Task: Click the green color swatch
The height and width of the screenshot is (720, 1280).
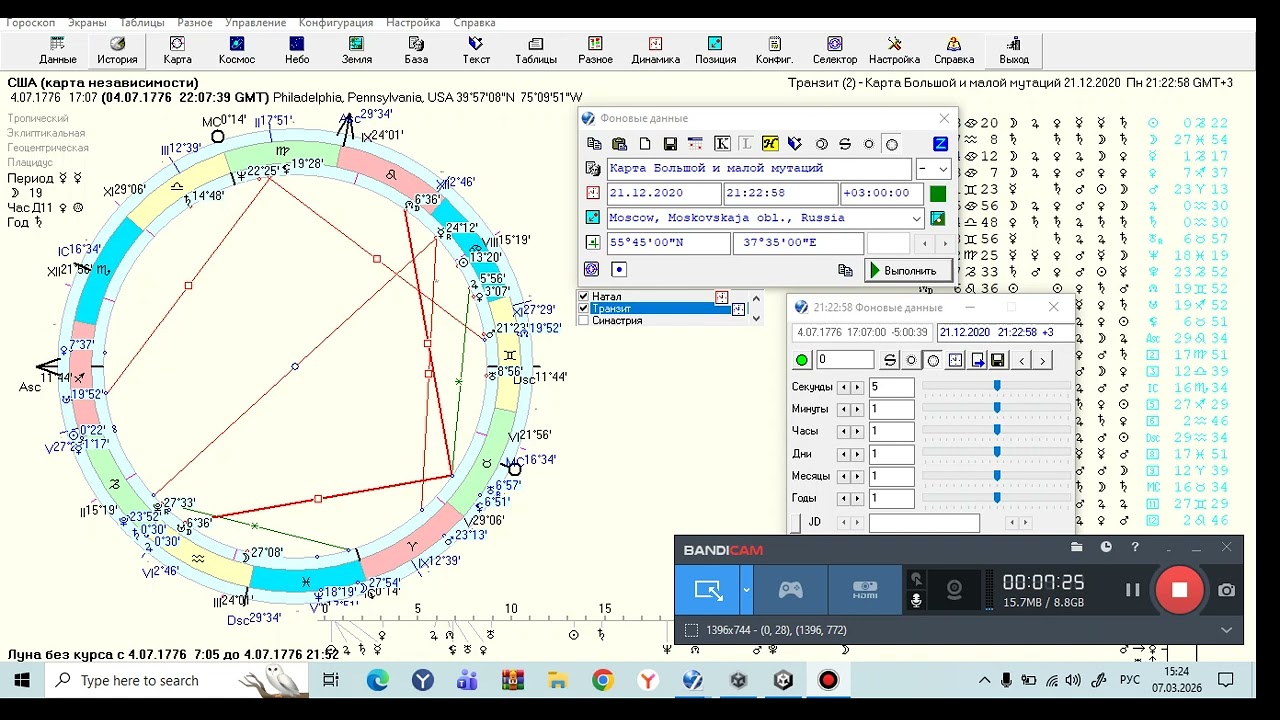Action: pyautogui.click(x=937, y=194)
